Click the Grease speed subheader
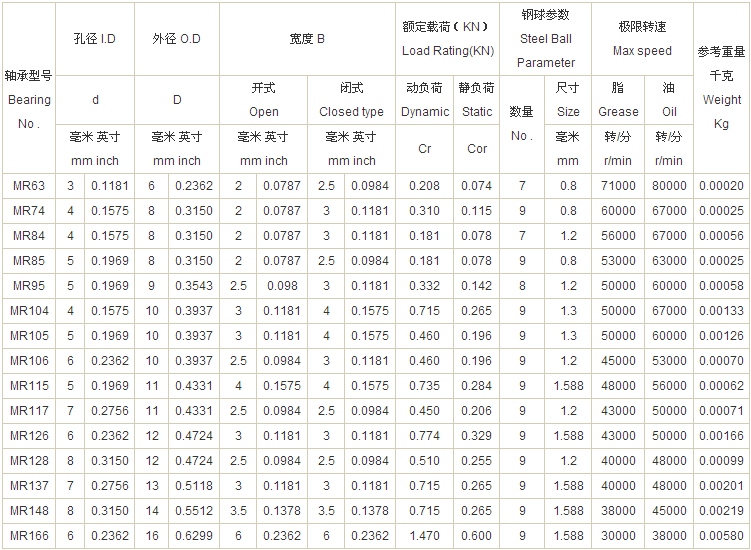Image resolution: width=751 pixels, height=550 pixels. (618, 100)
